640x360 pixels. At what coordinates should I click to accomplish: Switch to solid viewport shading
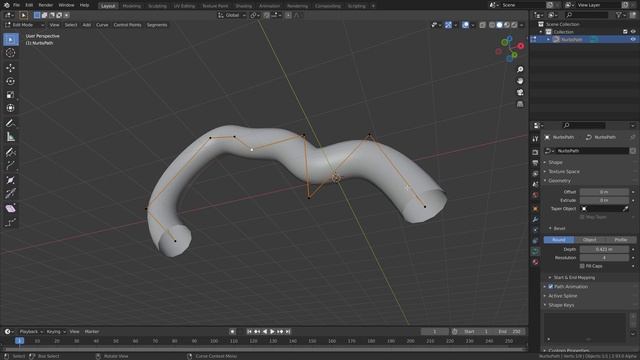[x=499, y=25]
